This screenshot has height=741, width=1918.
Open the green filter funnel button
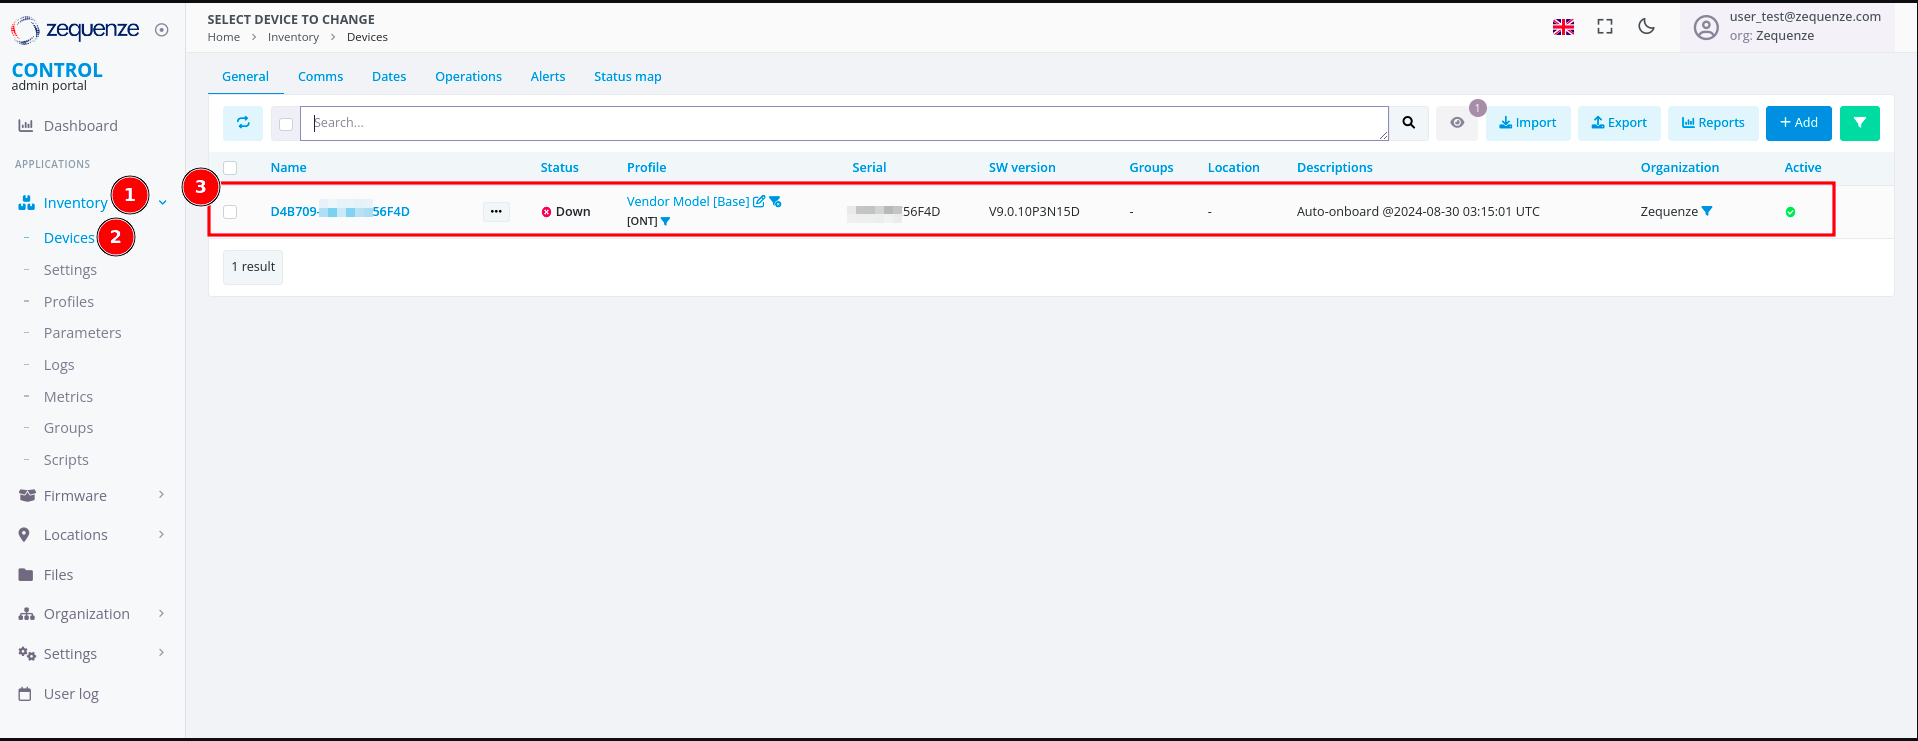(x=1859, y=123)
